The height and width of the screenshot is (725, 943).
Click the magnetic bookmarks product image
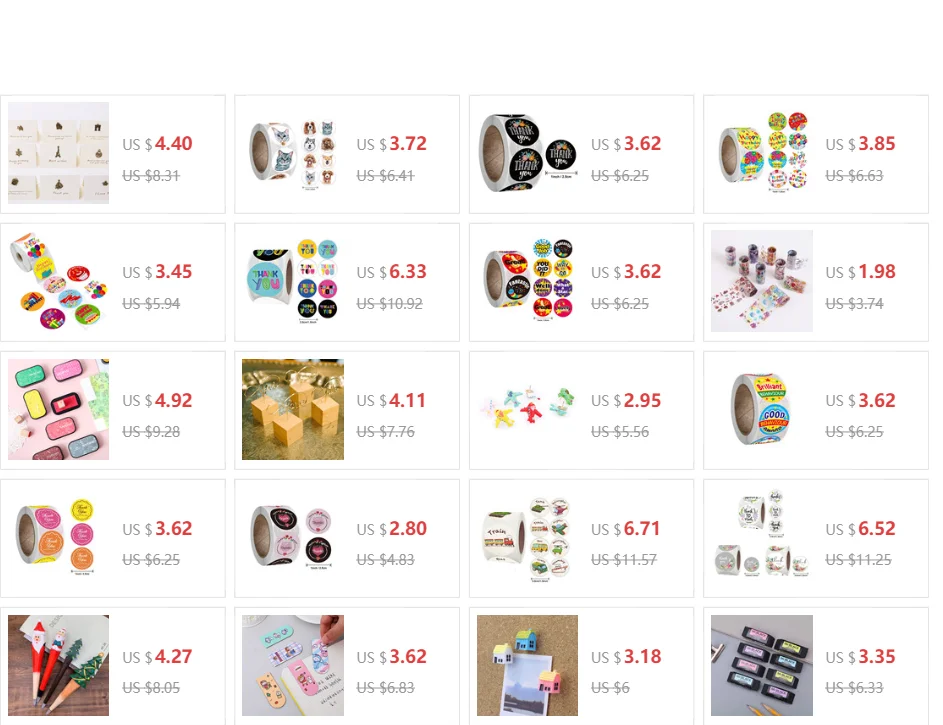[x=293, y=665]
